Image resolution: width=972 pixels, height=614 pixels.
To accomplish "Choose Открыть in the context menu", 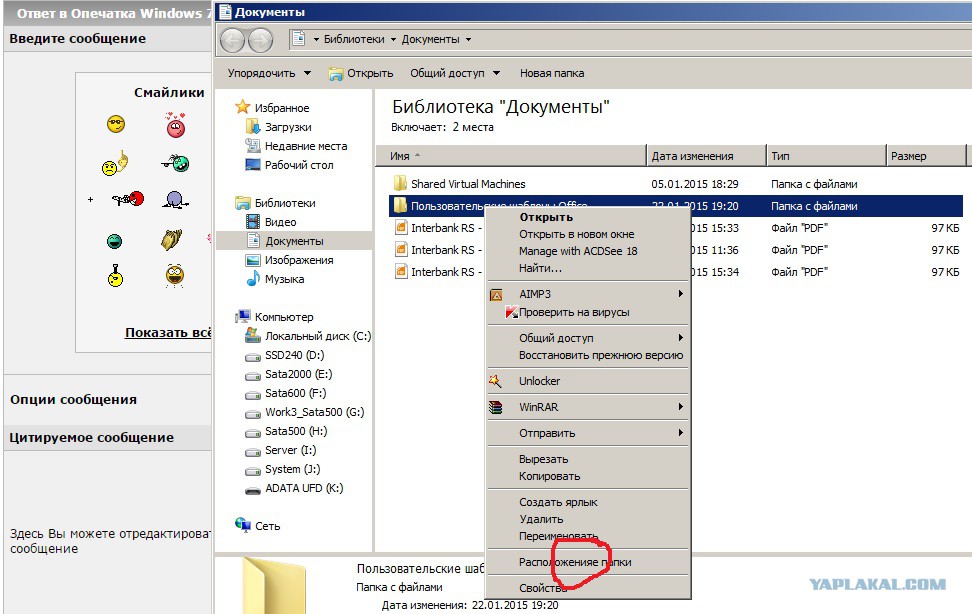I will click(x=546, y=217).
